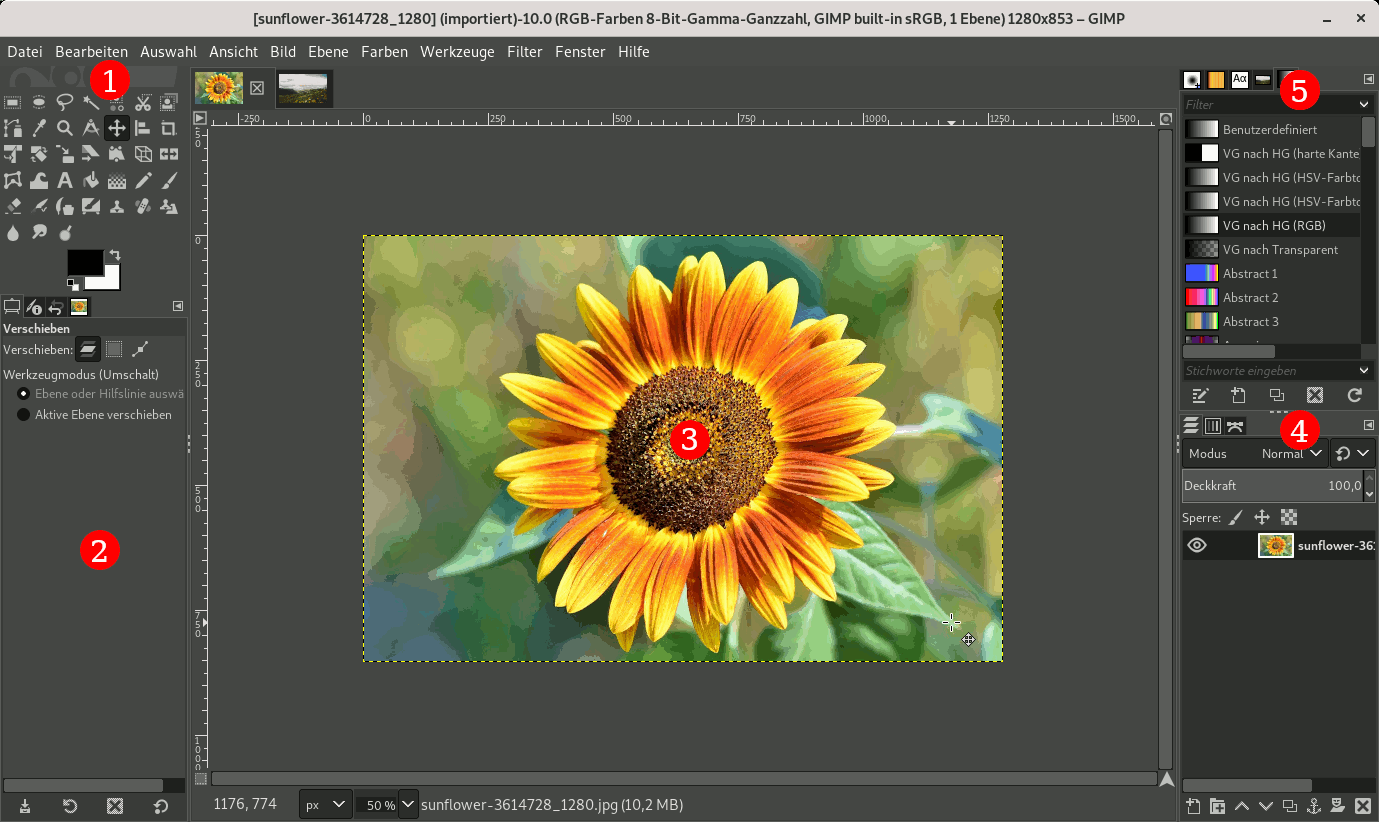1379x822 pixels.
Task: Select the Scissors select tool
Action: (x=143, y=102)
